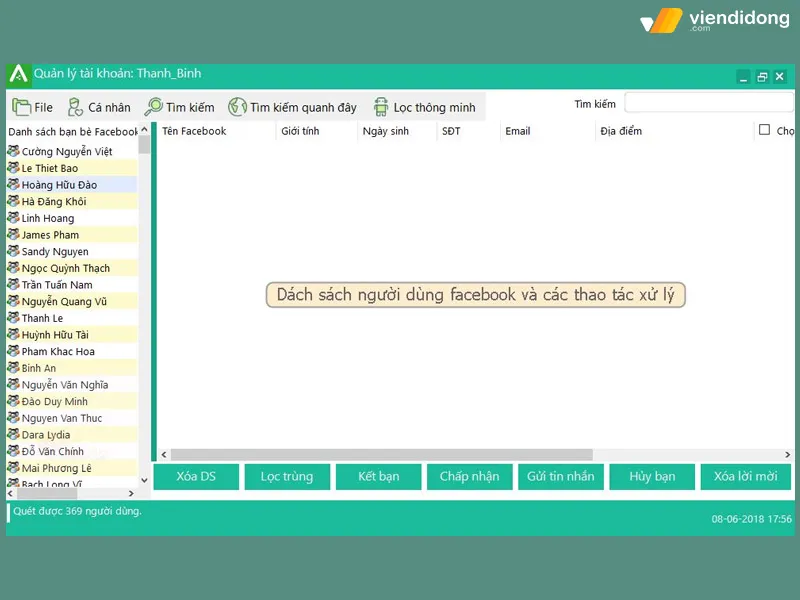Open the Tìm kiếm toolbar menu
Image resolution: width=800 pixels, height=600 pixels.
pyautogui.click(x=180, y=107)
